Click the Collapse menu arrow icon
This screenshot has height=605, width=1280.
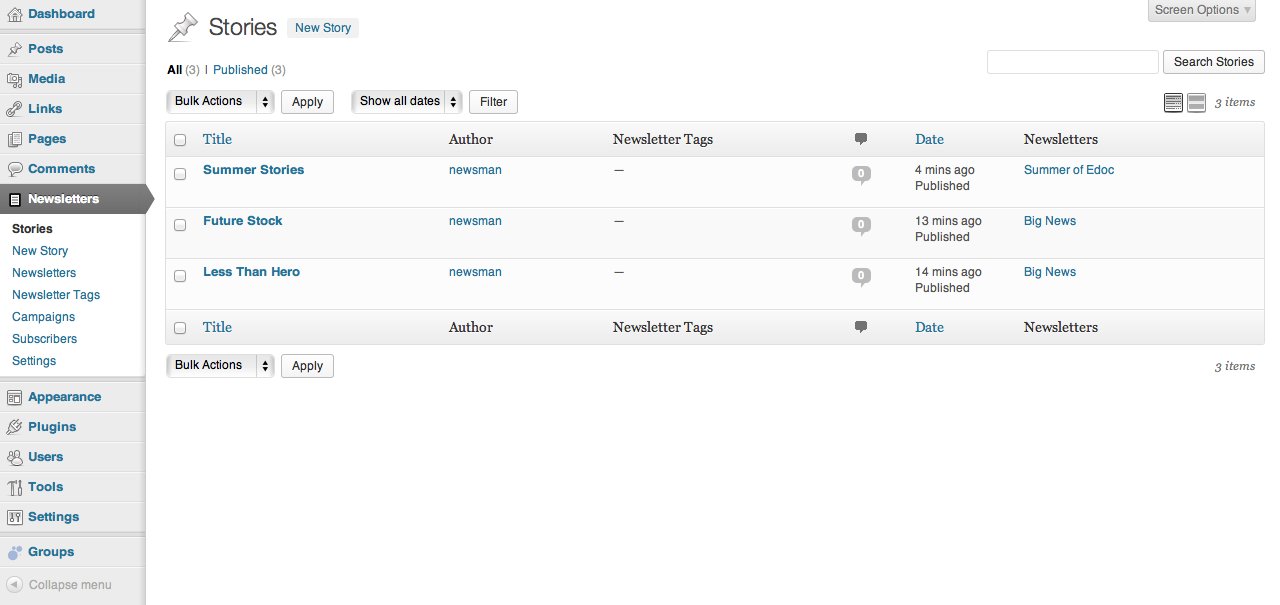tap(15, 585)
